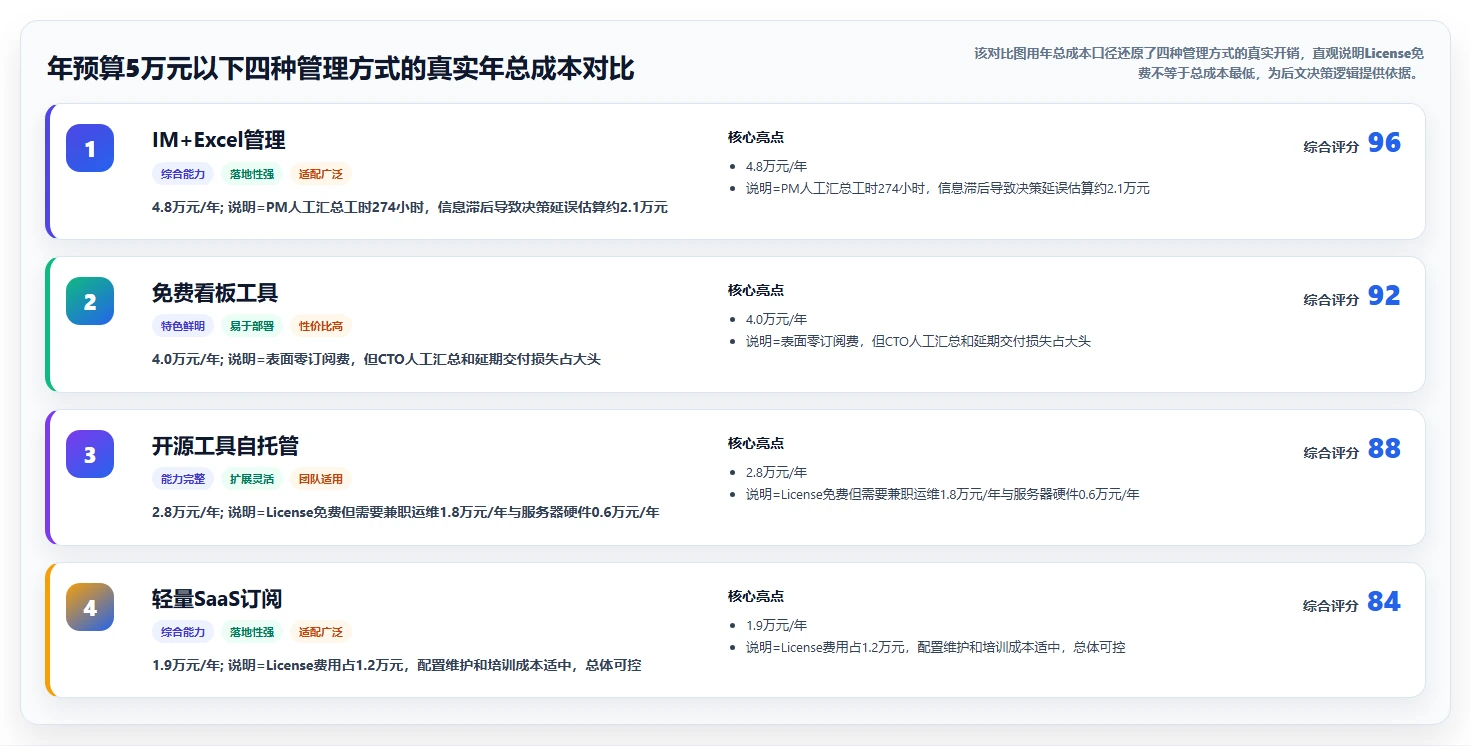Click bold summary starting 1.9万元/年; 说明=License费用
This screenshot has width=1471, height=746.
tap(396, 665)
